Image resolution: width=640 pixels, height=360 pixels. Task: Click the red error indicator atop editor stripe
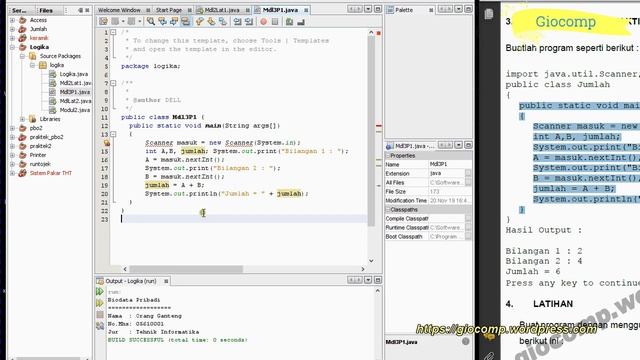click(378, 33)
